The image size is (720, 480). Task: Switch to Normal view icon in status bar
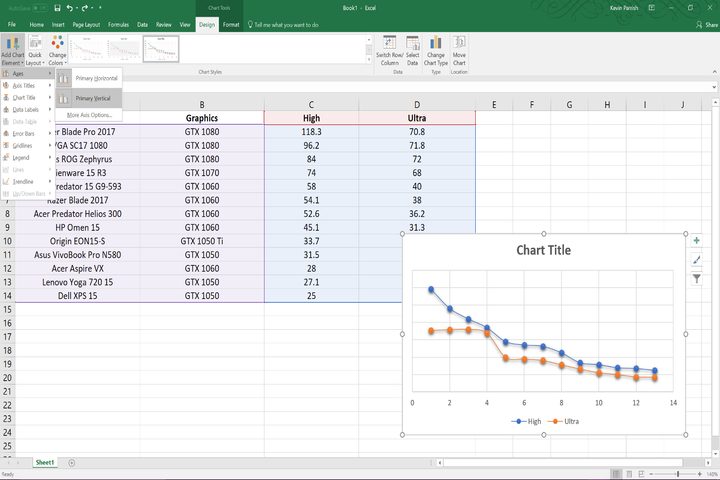(616, 474)
